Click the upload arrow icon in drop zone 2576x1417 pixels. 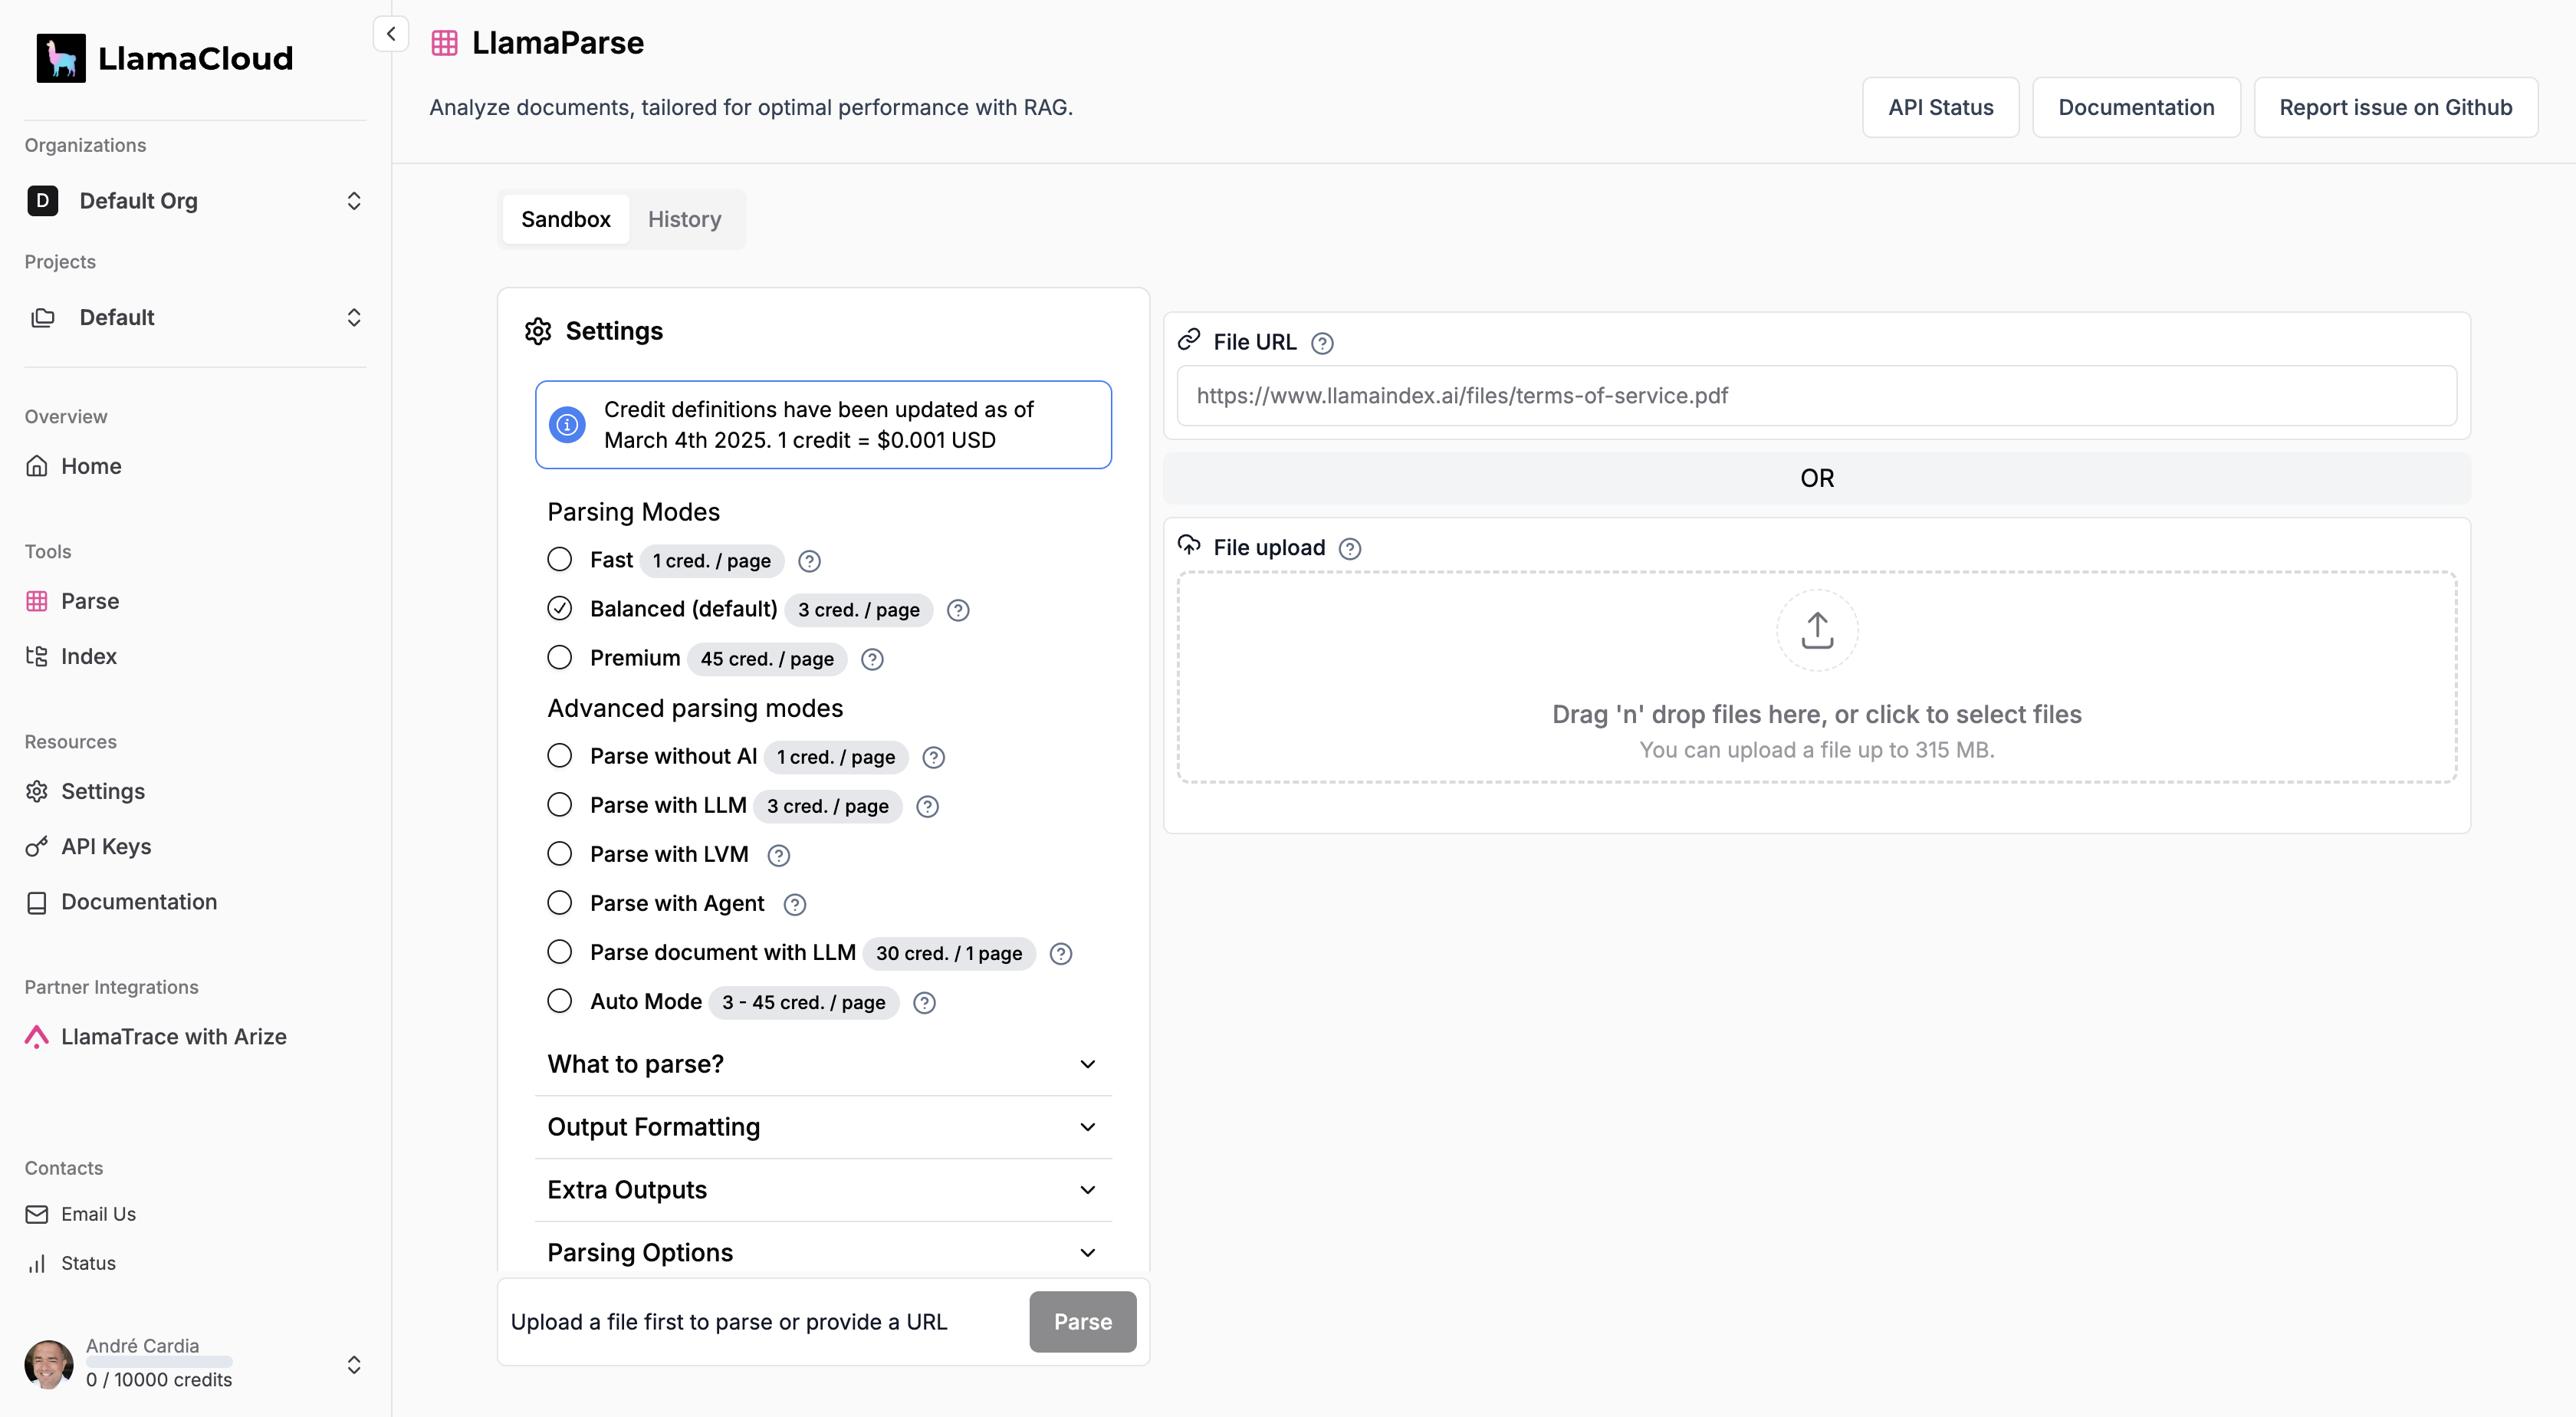pyautogui.click(x=1816, y=630)
